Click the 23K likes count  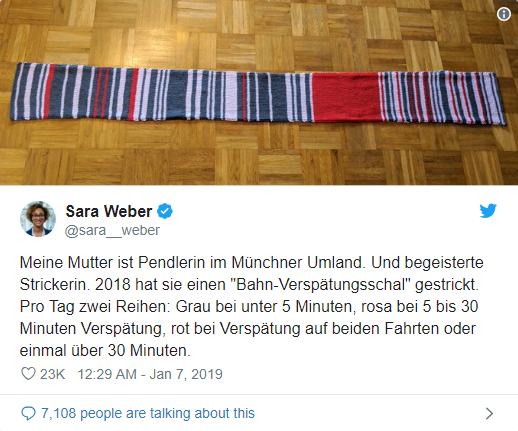tap(52, 374)
